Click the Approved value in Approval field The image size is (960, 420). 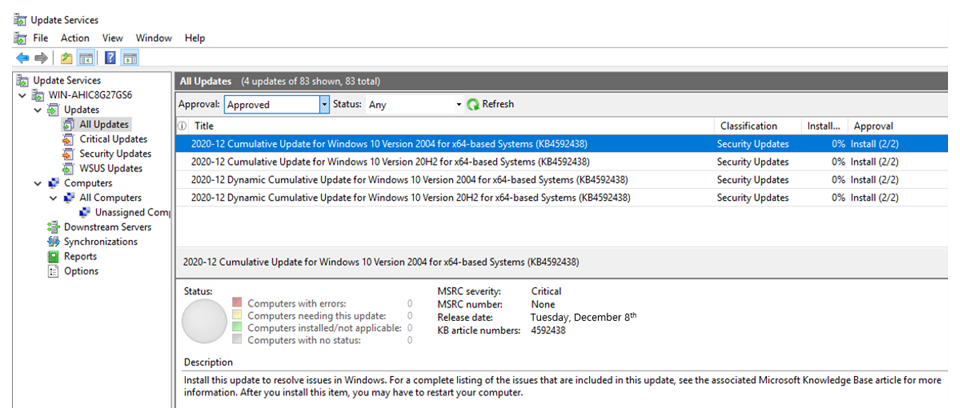(x=249, y=105)
